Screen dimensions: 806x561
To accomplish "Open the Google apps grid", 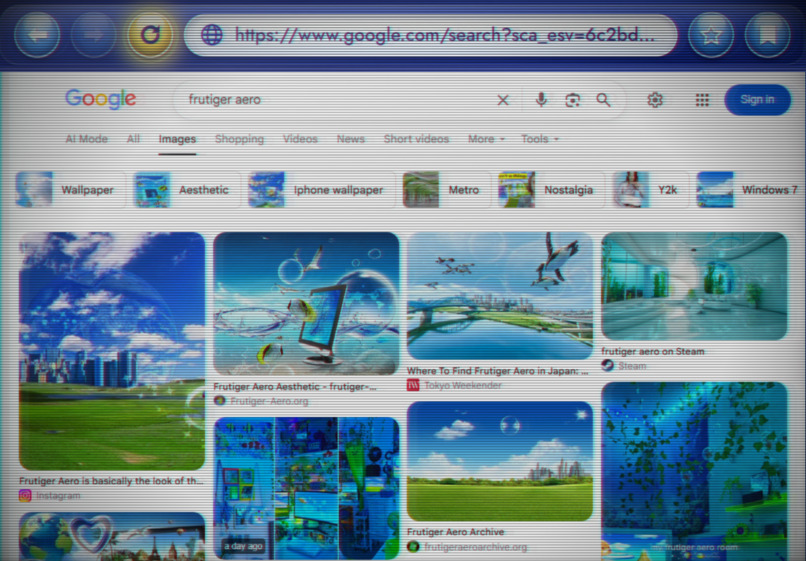I will pyautogui.click(x=702, y=100).
